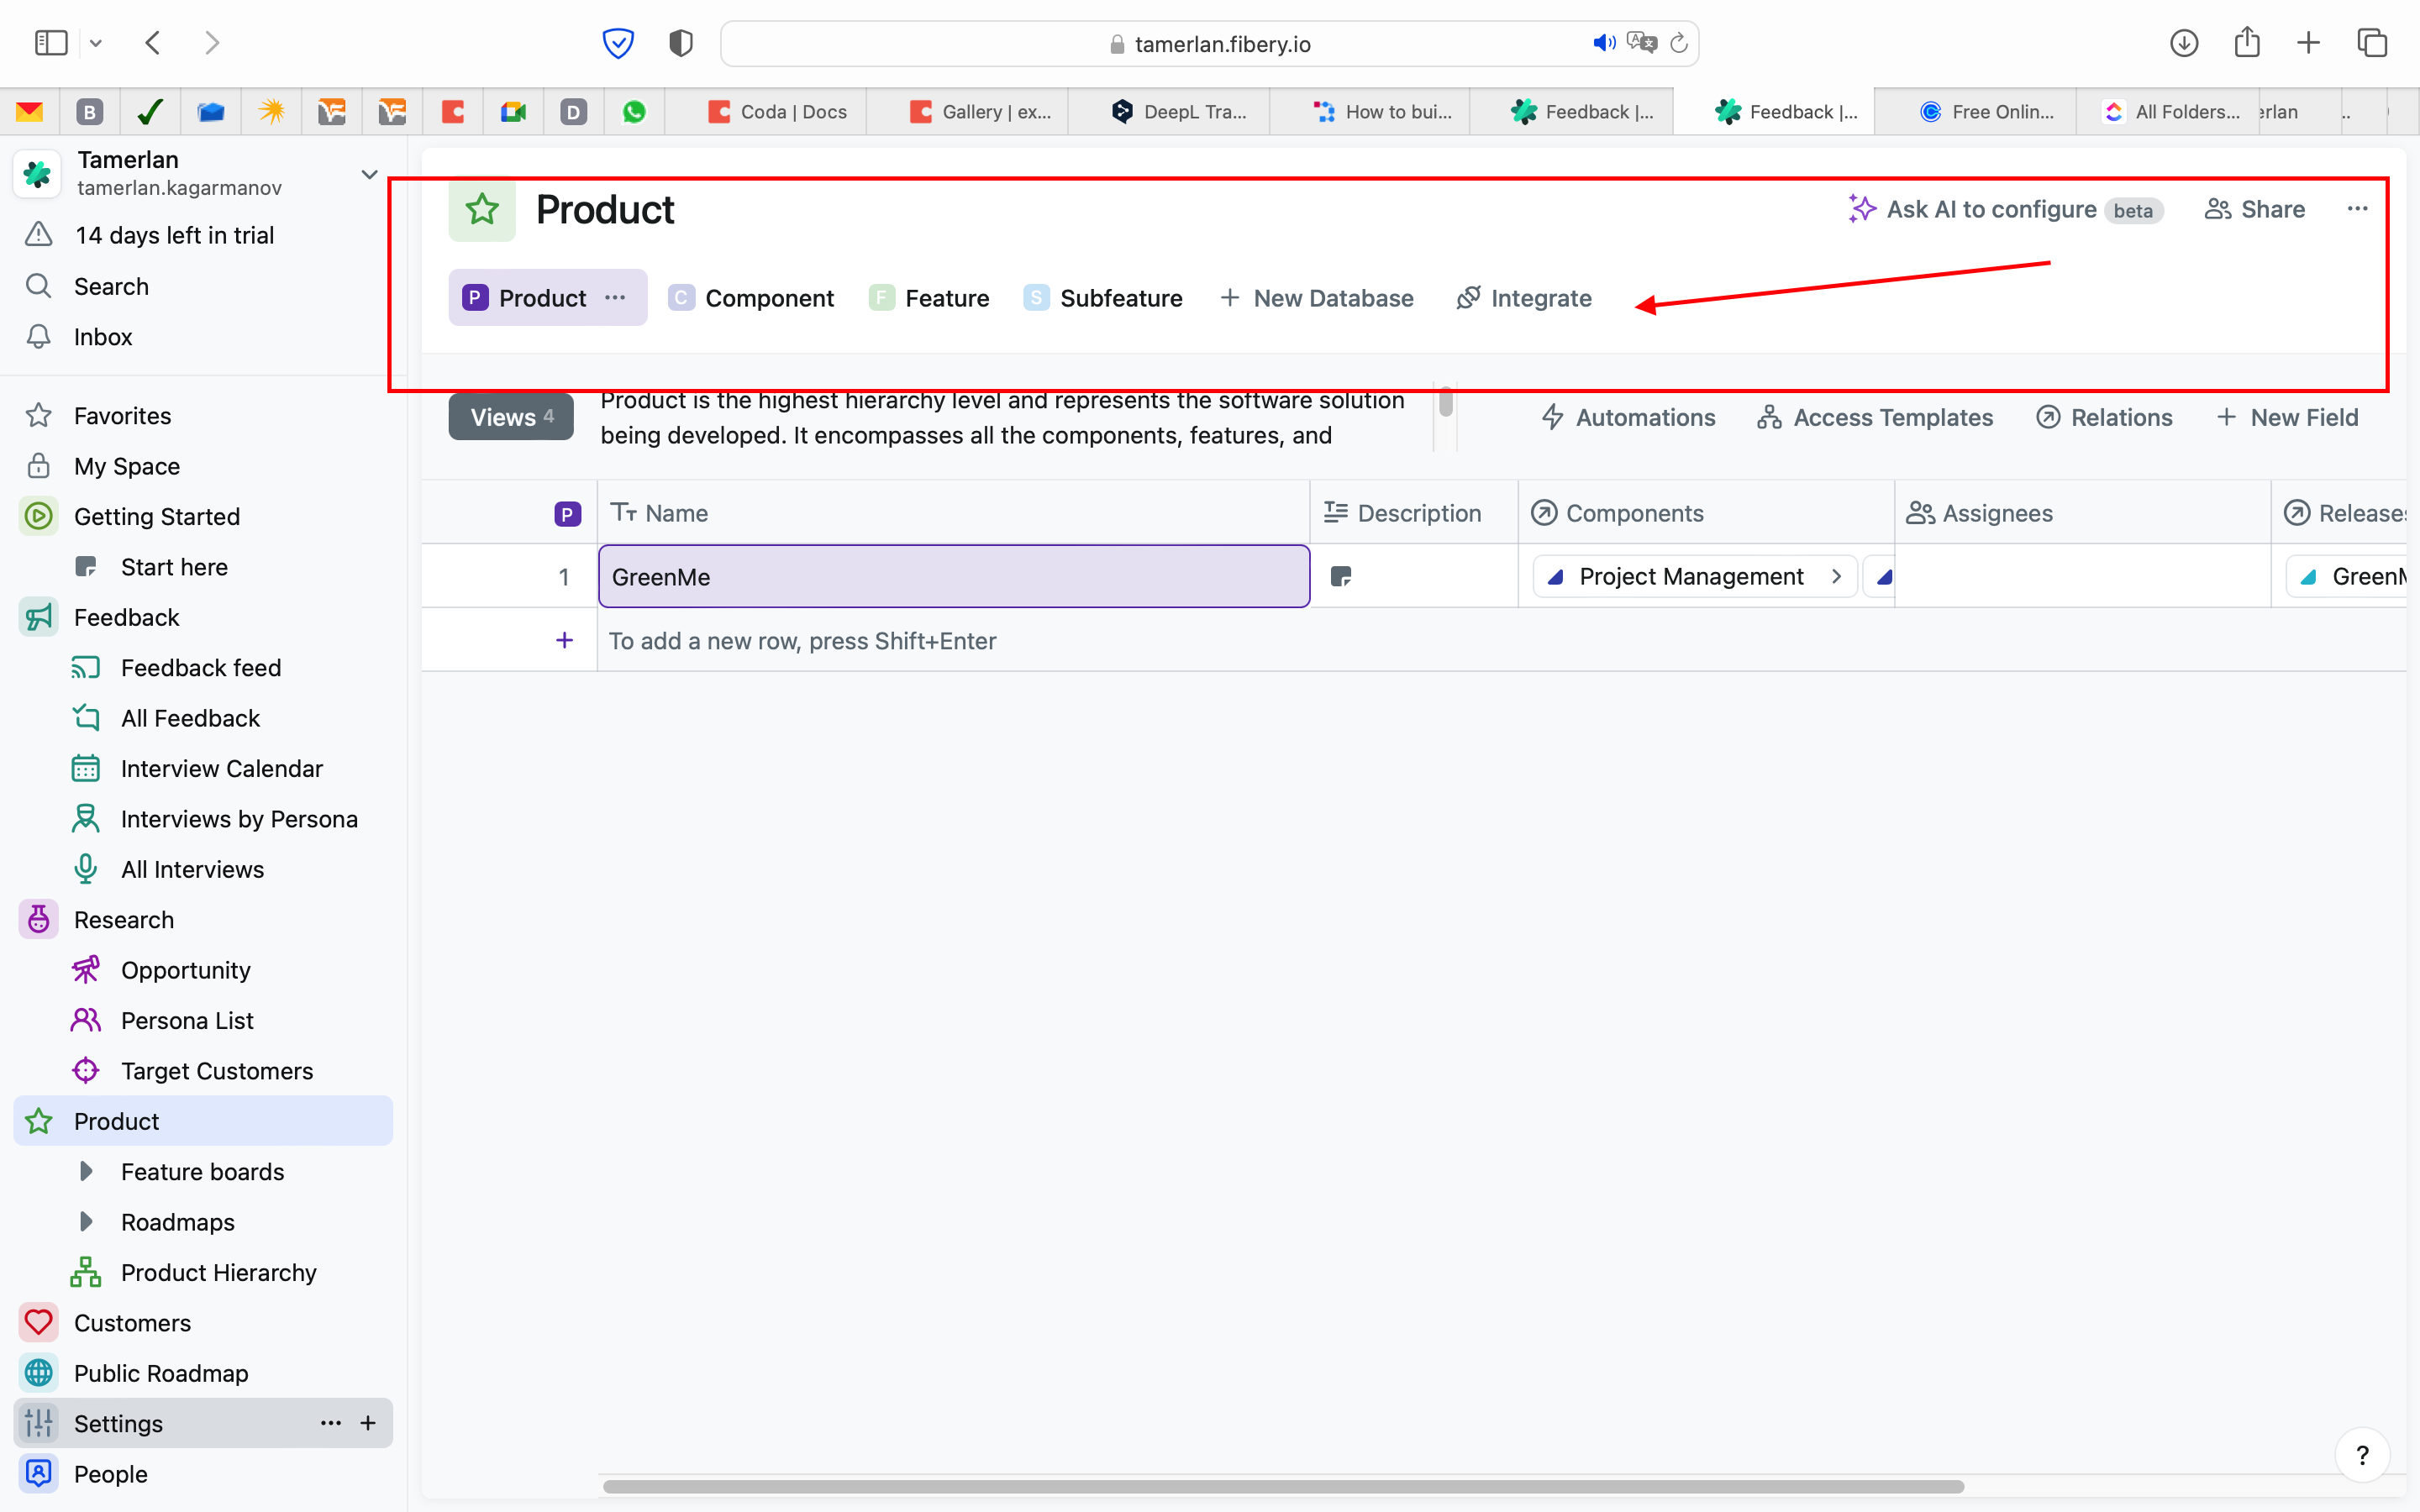The height and width of the screenshot is (1512, 2420).
Task: Click the Share button
Action: click(2255, 209)
